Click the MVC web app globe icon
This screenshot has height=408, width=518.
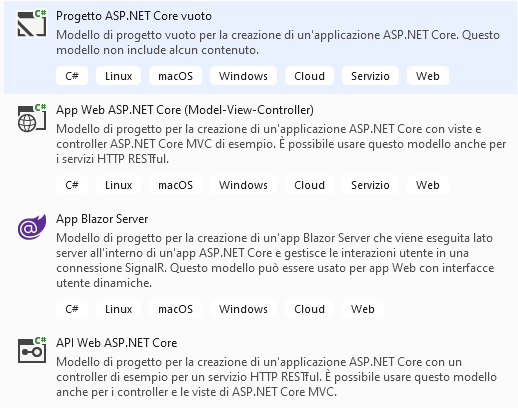(x=32, y=118)
